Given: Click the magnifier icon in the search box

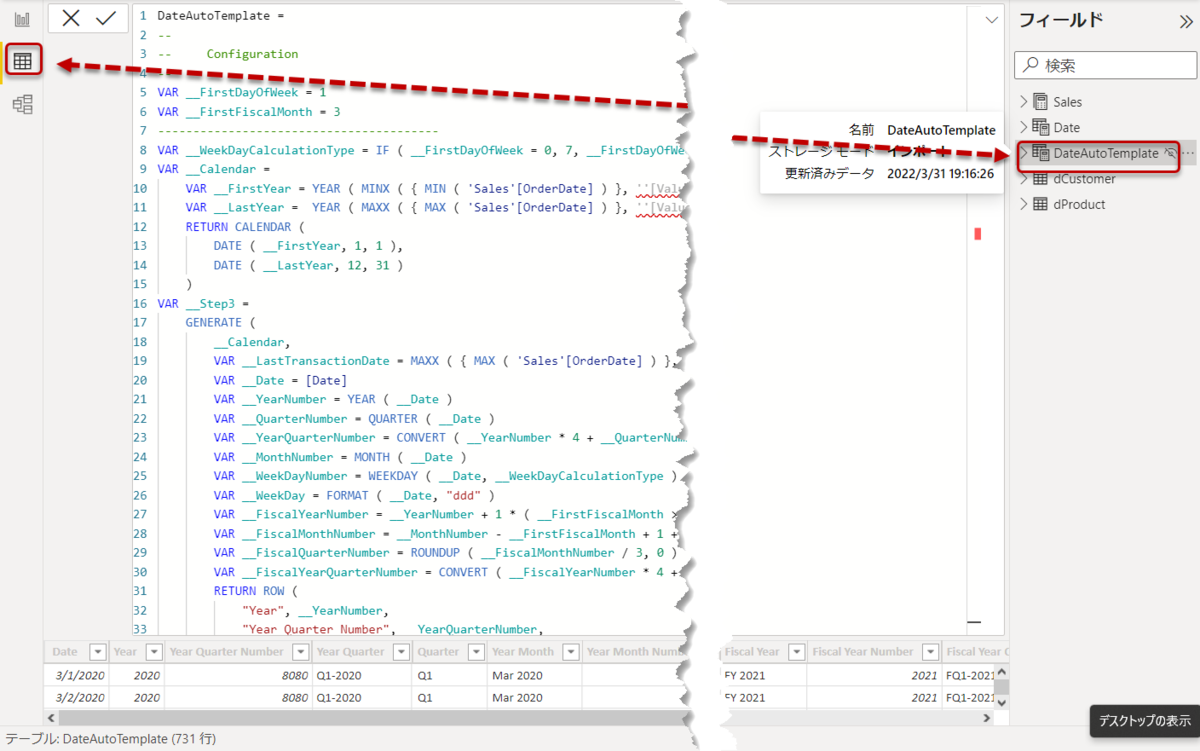Looking at the screenshot, I should (x=1031, y=65).
